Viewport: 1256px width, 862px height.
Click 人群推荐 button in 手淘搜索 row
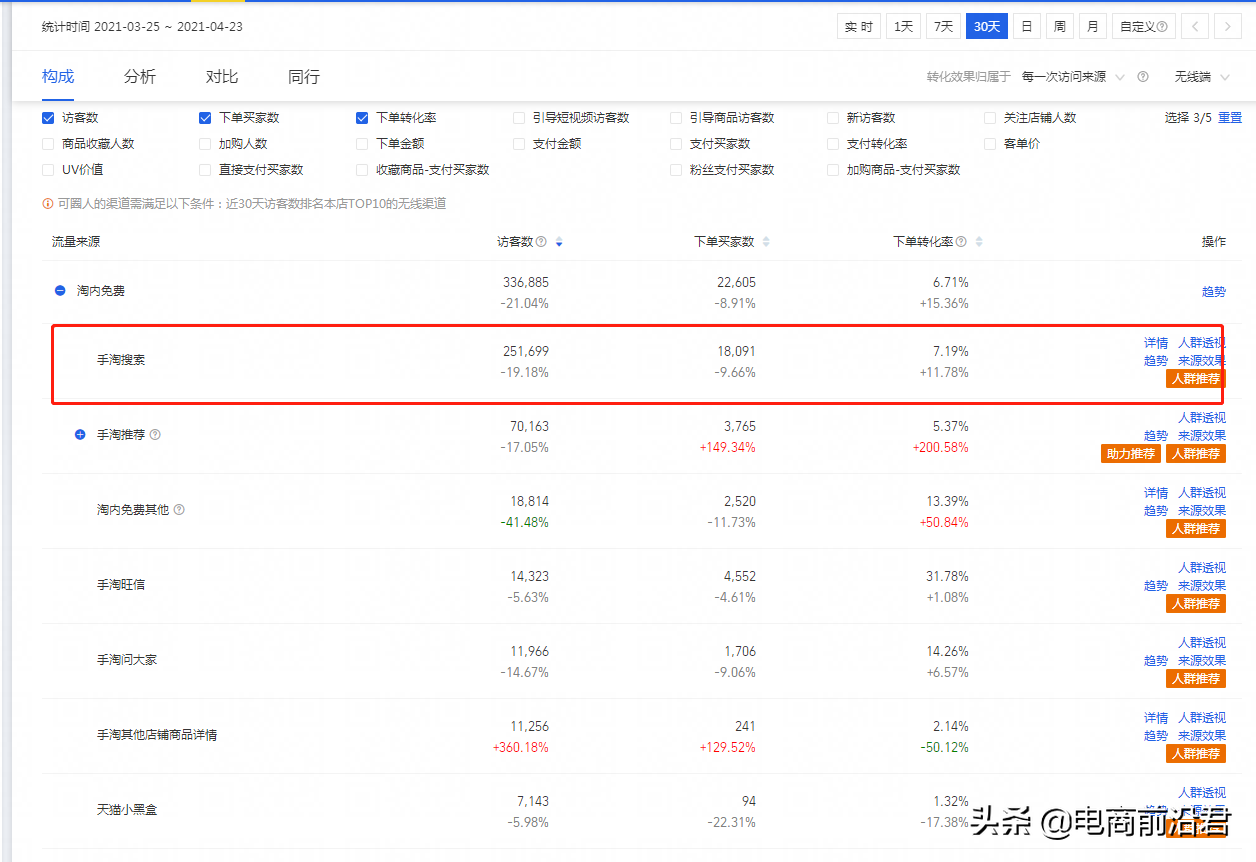[1196, 379]
